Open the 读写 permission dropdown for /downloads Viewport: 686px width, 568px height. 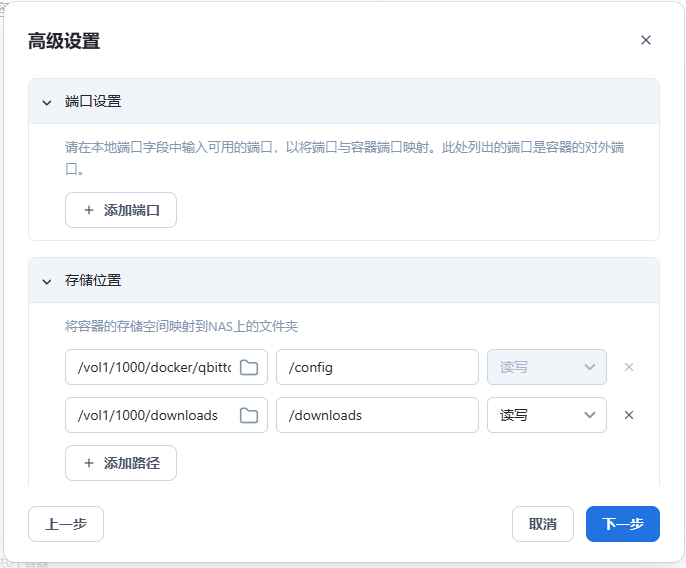[546, 415]
